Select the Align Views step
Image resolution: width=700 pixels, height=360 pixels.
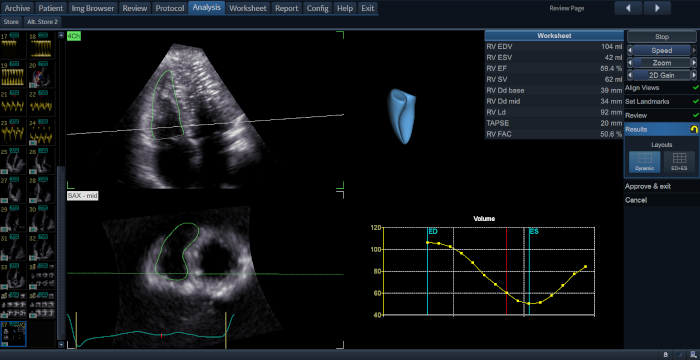coord(662,88)
